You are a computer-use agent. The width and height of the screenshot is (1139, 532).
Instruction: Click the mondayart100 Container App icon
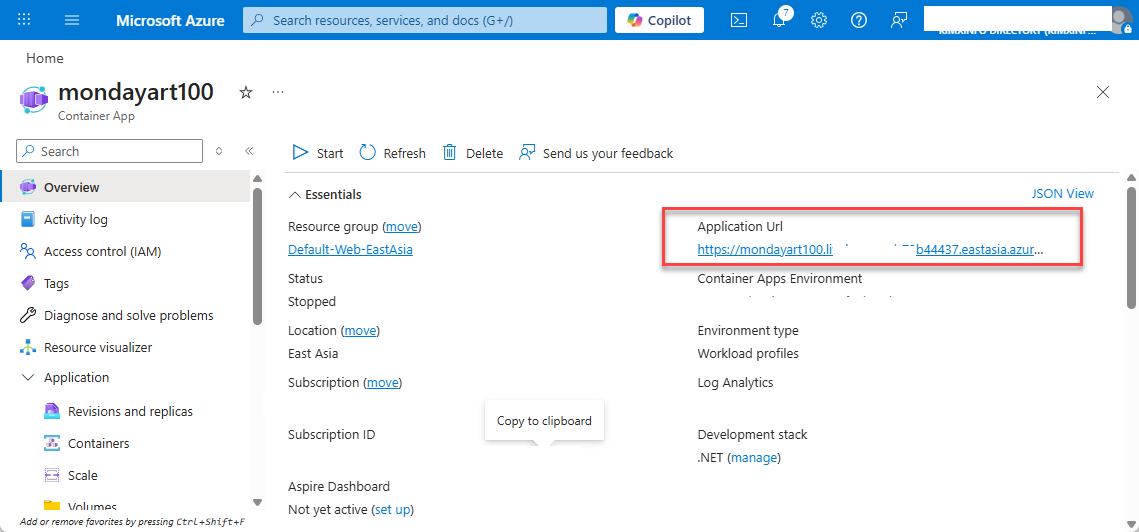point(33,100)
